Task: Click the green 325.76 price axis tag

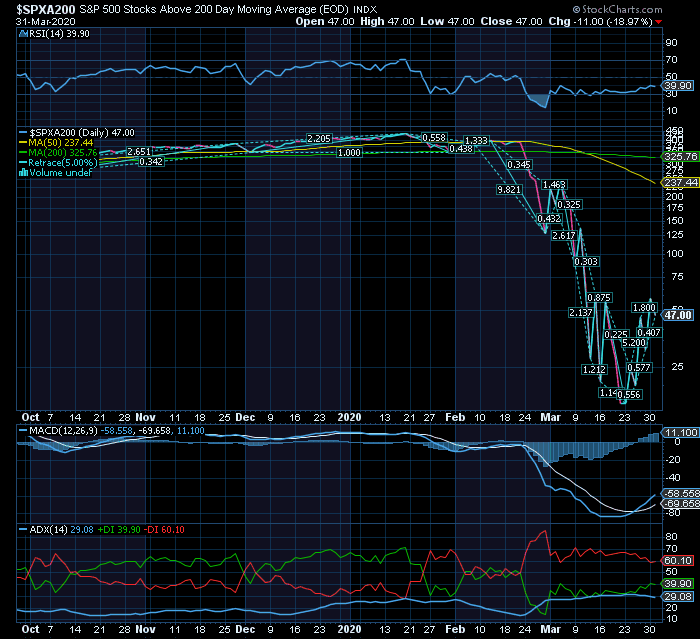Action: click(681, 156)
